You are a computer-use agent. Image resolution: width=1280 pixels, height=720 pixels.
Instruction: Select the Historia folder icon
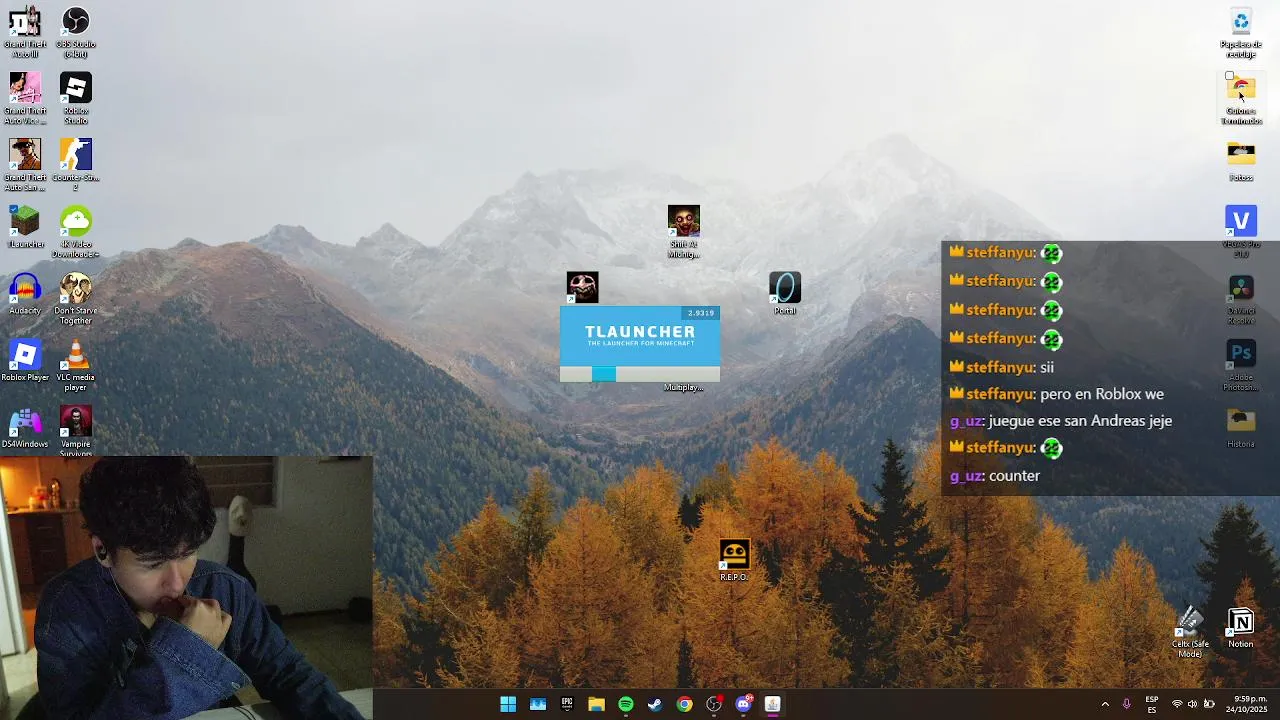click(x=1241, y=428)
